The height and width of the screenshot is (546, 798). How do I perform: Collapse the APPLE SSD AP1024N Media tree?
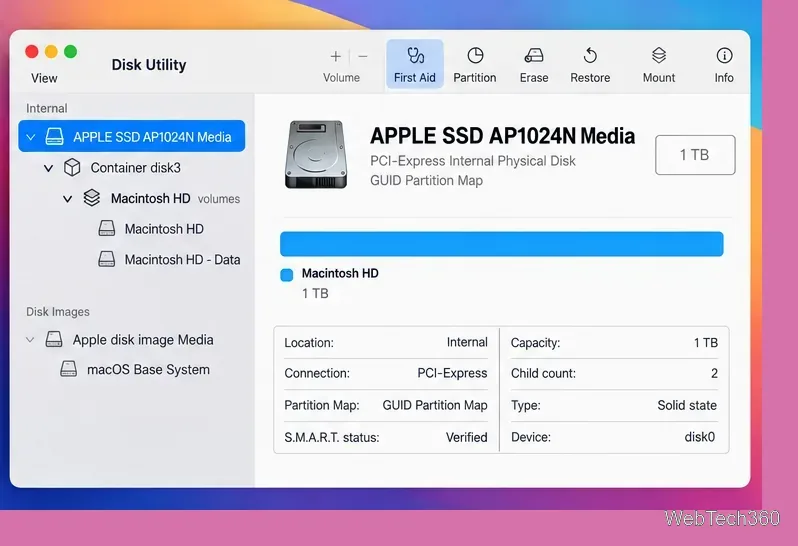pos(31,137)
